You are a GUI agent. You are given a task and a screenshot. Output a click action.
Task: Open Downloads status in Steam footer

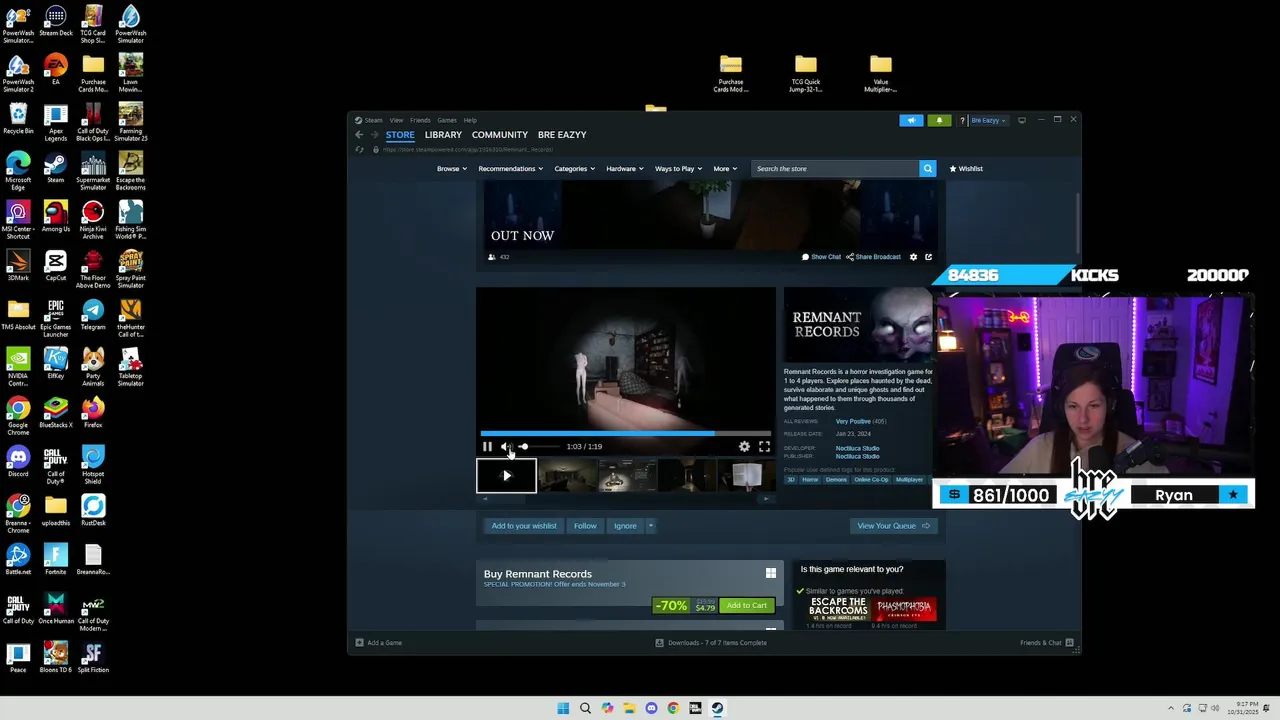pyautogui.click(x=711, y=643)
